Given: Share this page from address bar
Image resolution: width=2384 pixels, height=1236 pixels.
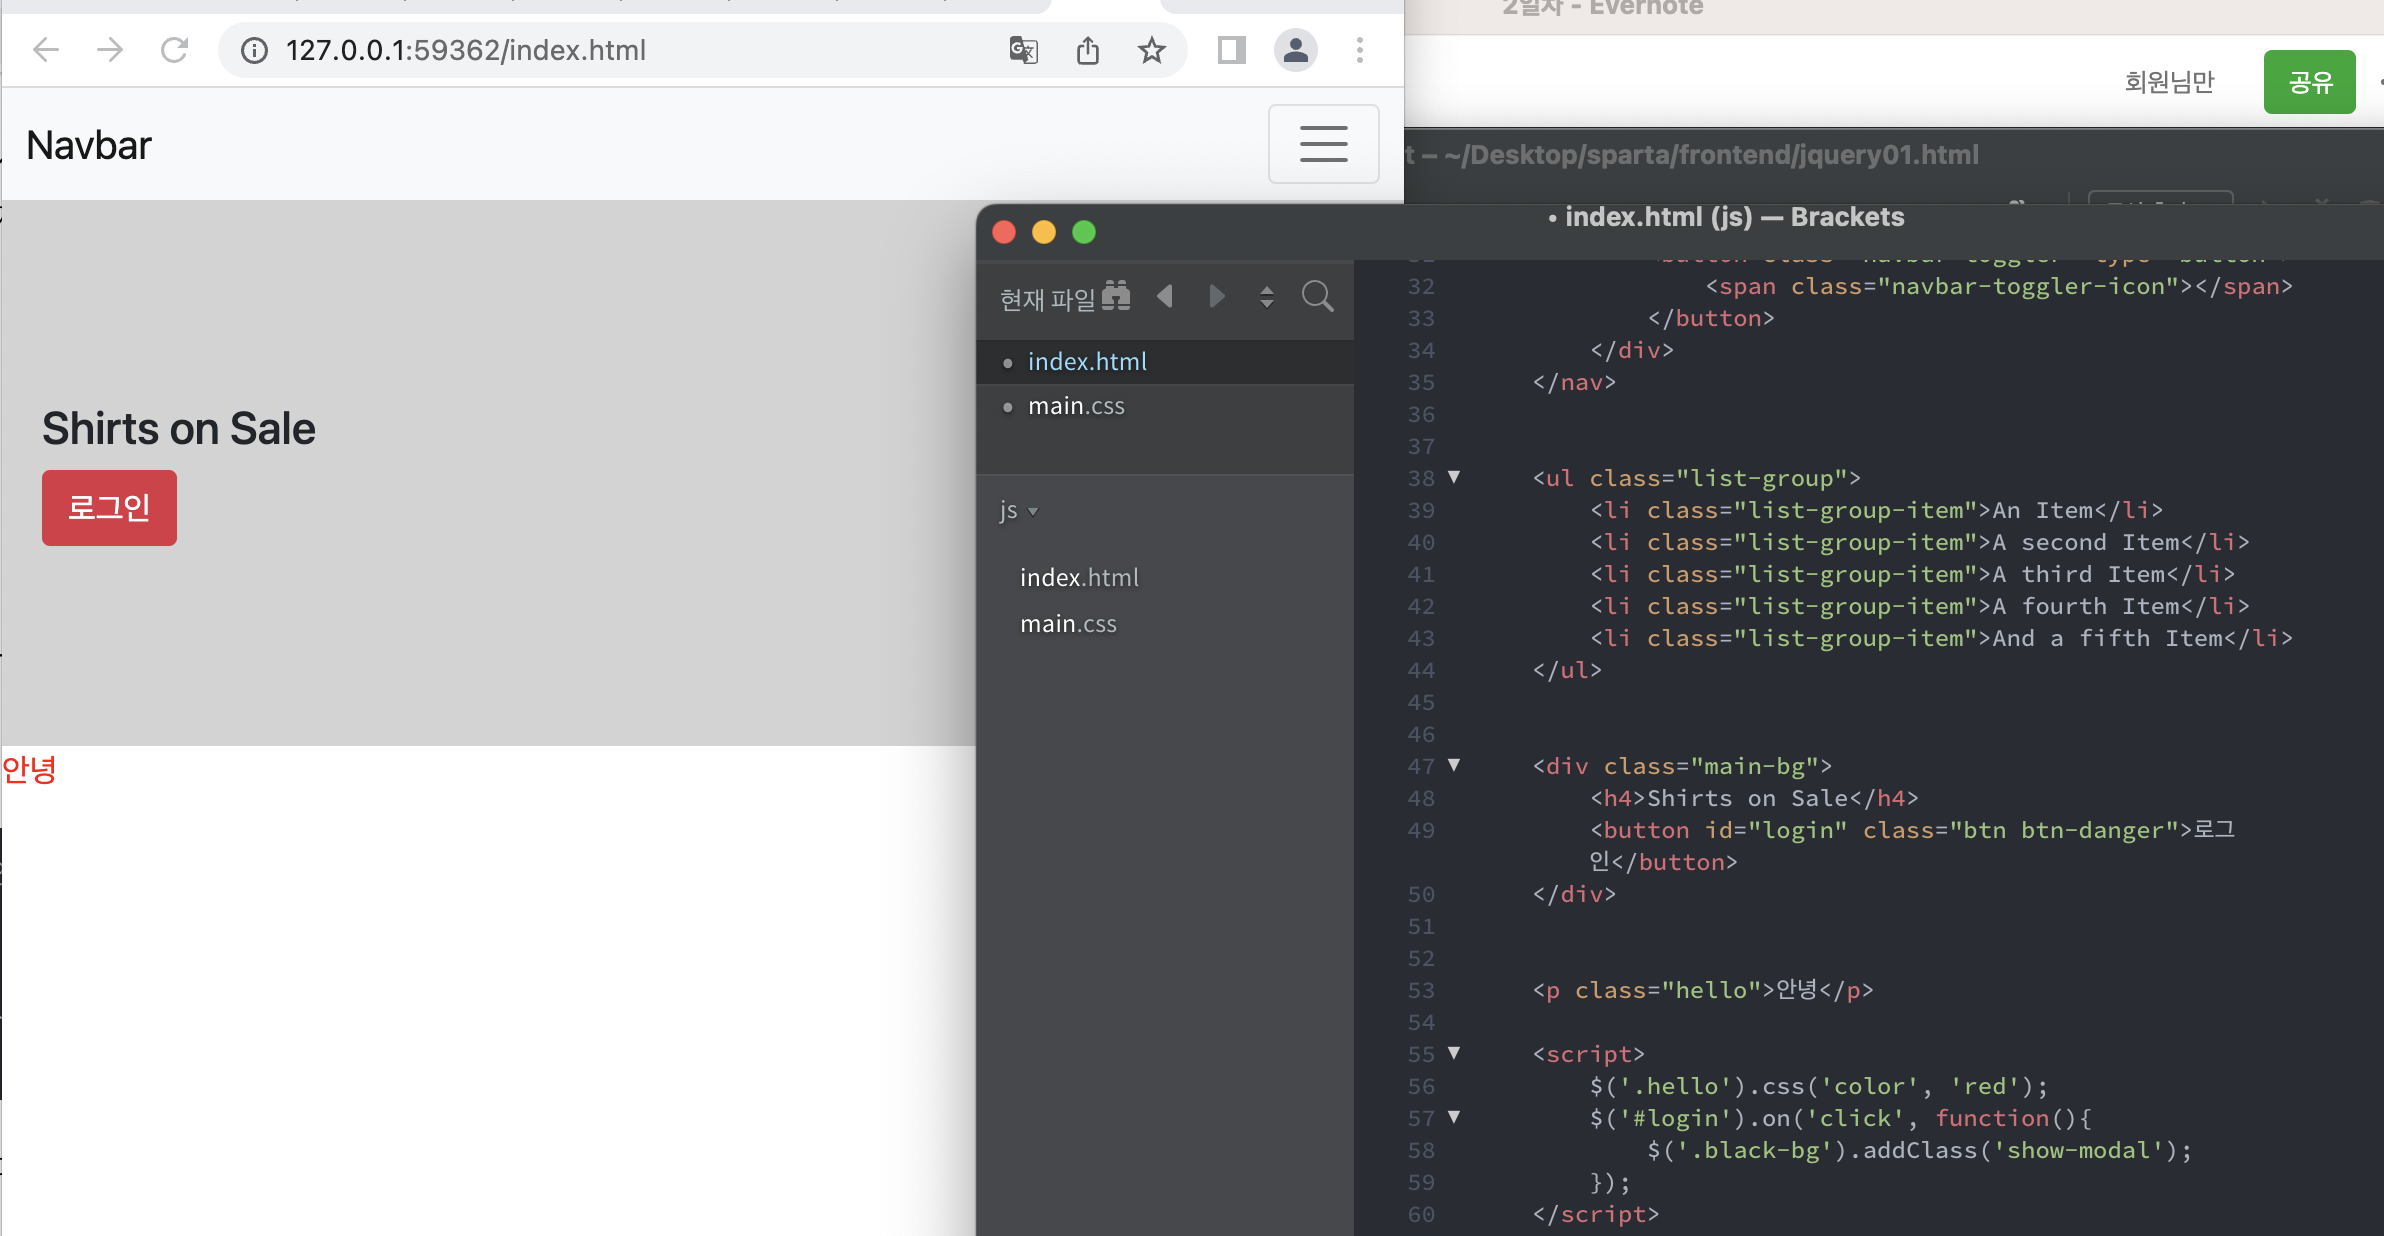Looking at the screenshot, I should pyautogui.click(x=1088, y=50).
